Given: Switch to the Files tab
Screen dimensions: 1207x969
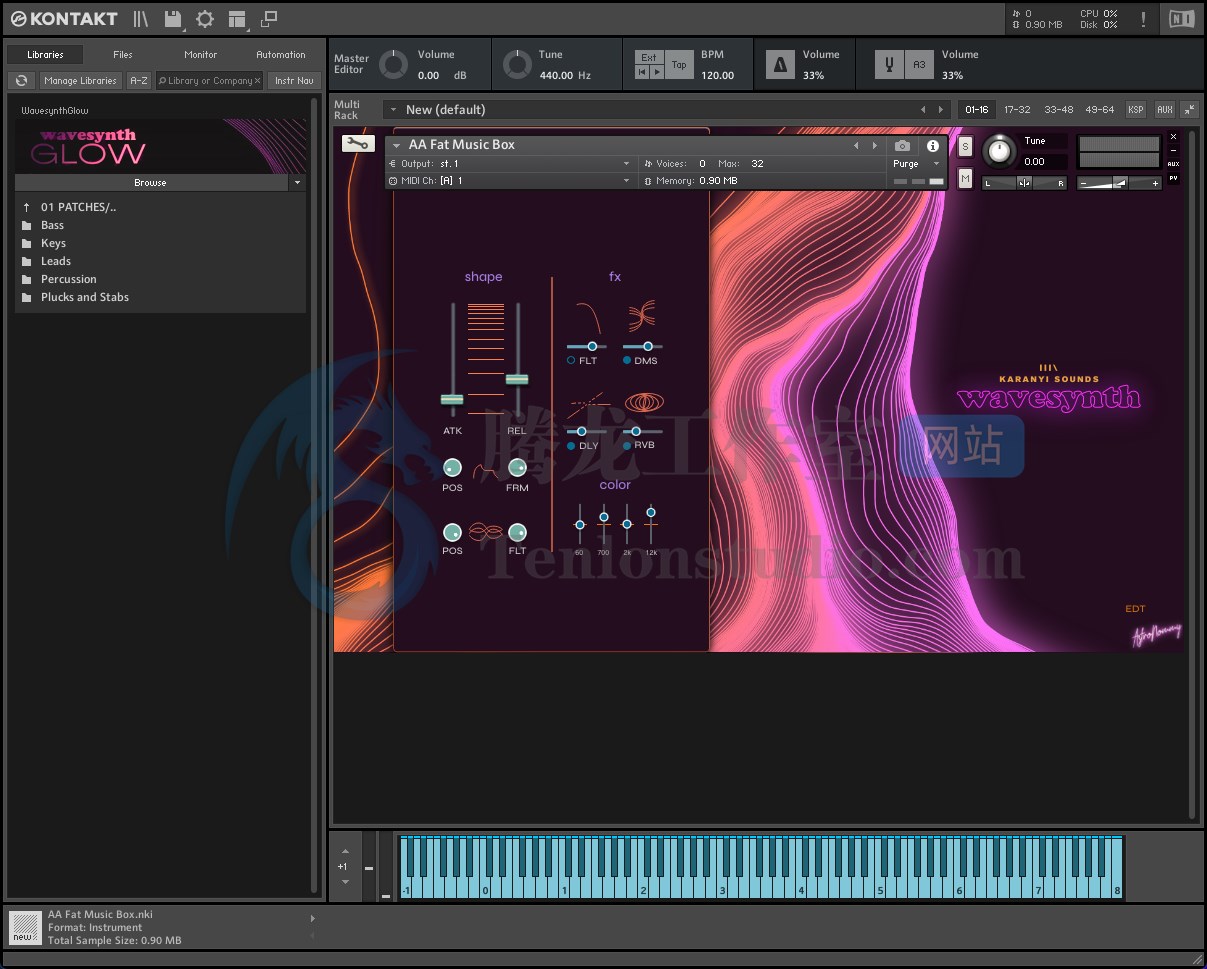Looking at the screenshot, I should tap(123, 55).
